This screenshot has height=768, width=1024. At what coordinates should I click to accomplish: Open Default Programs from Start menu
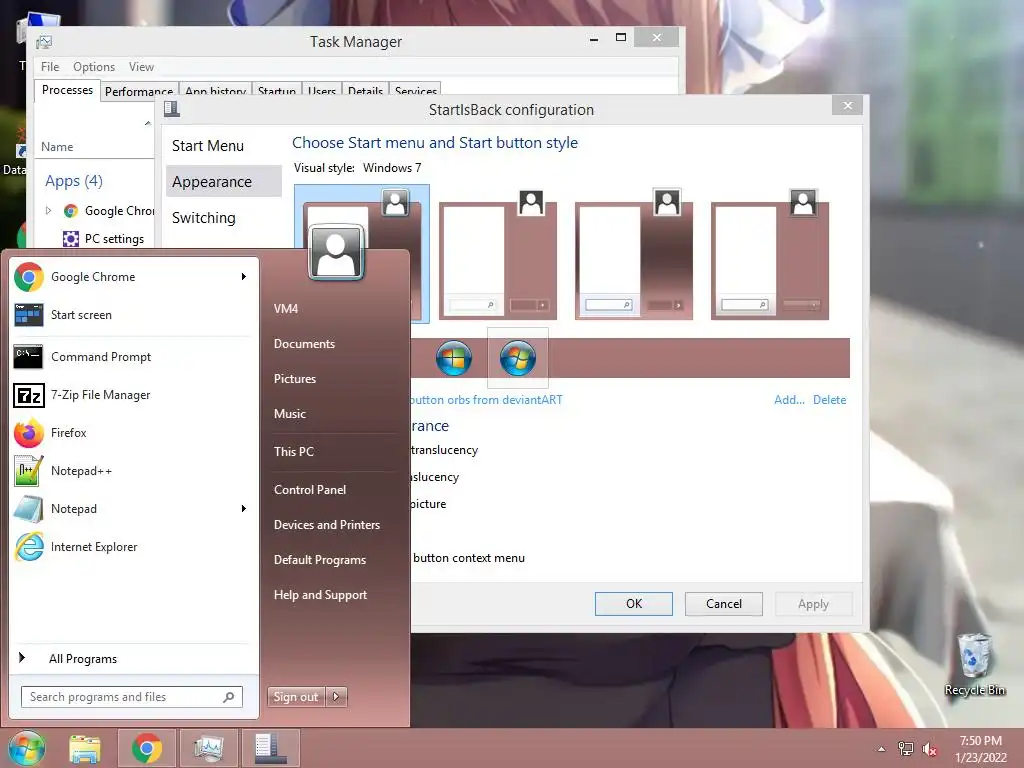[320, 560]
